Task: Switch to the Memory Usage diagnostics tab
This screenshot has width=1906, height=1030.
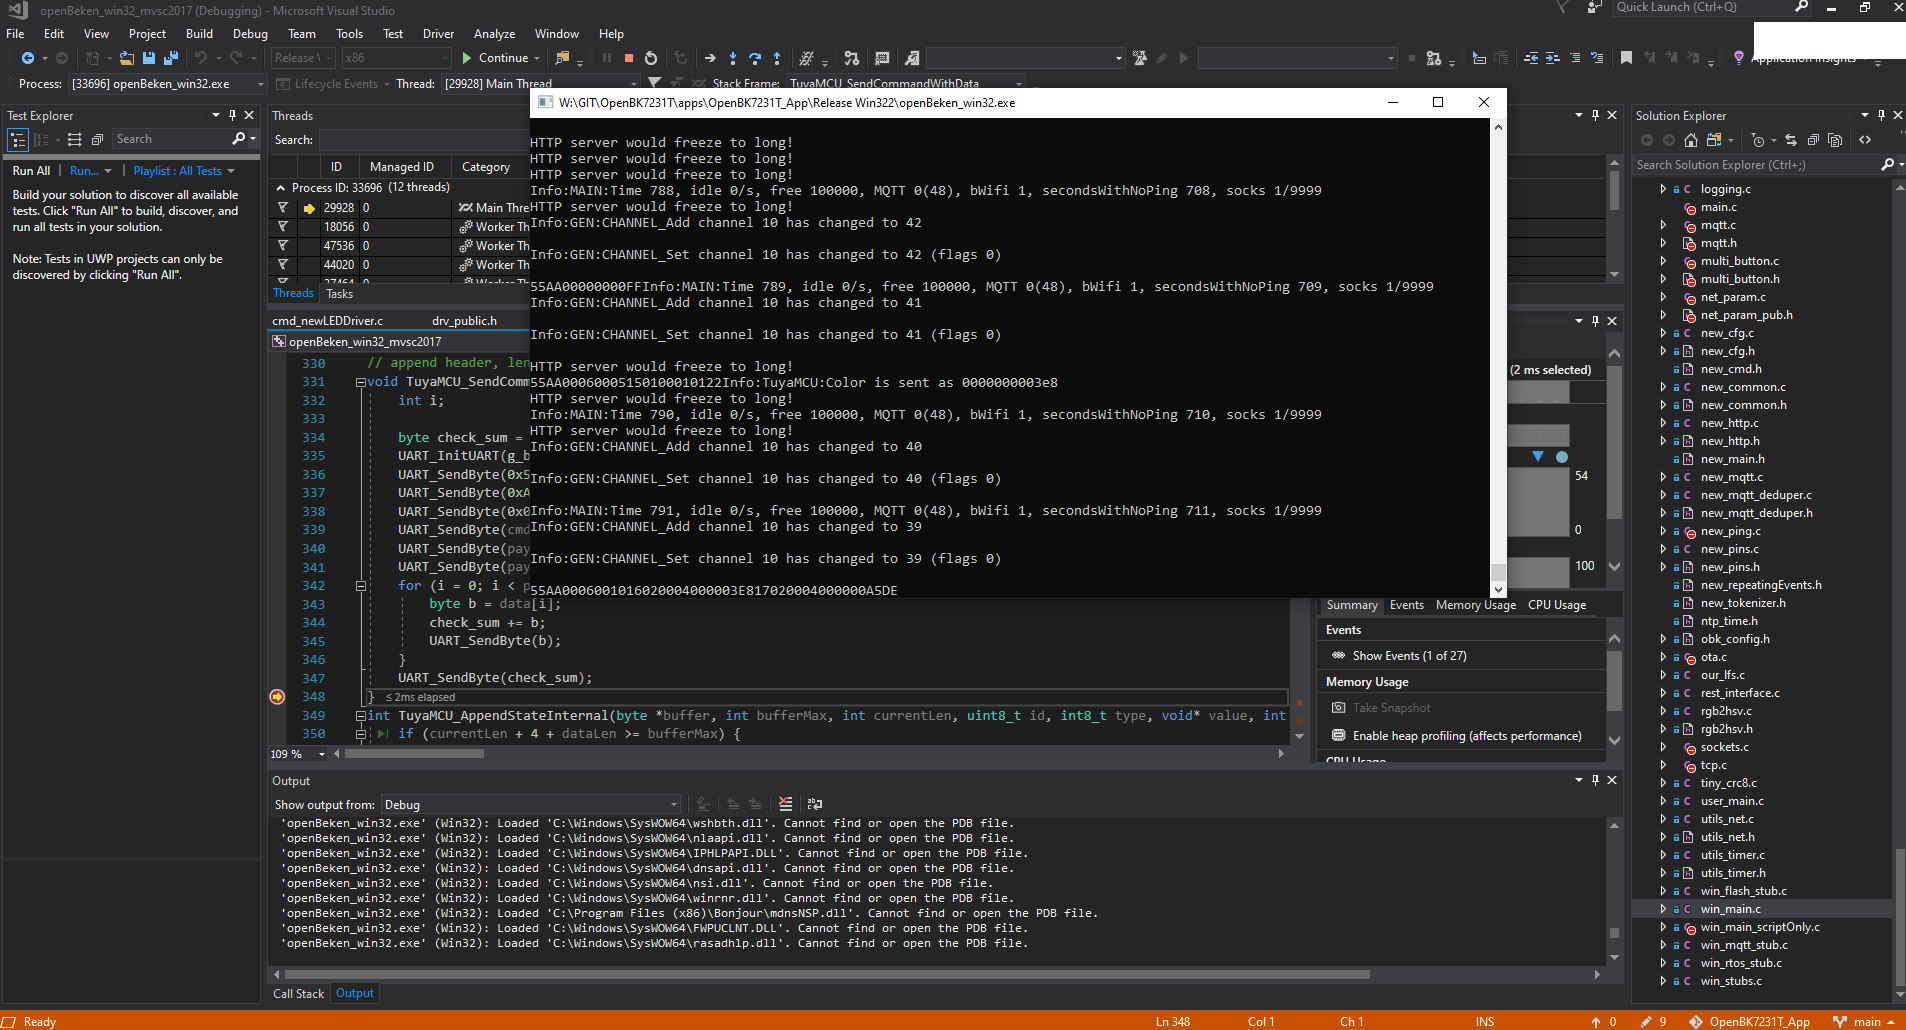Action: coord(1475,605)
